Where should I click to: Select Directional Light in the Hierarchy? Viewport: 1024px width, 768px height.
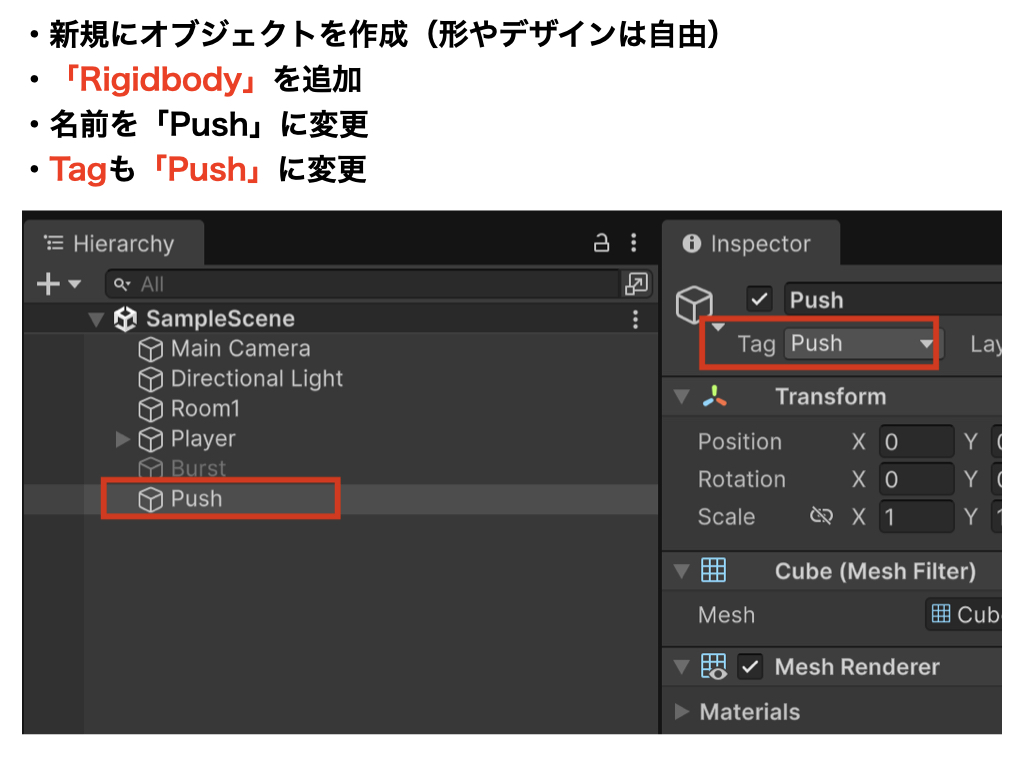click(x=256, y=379)
